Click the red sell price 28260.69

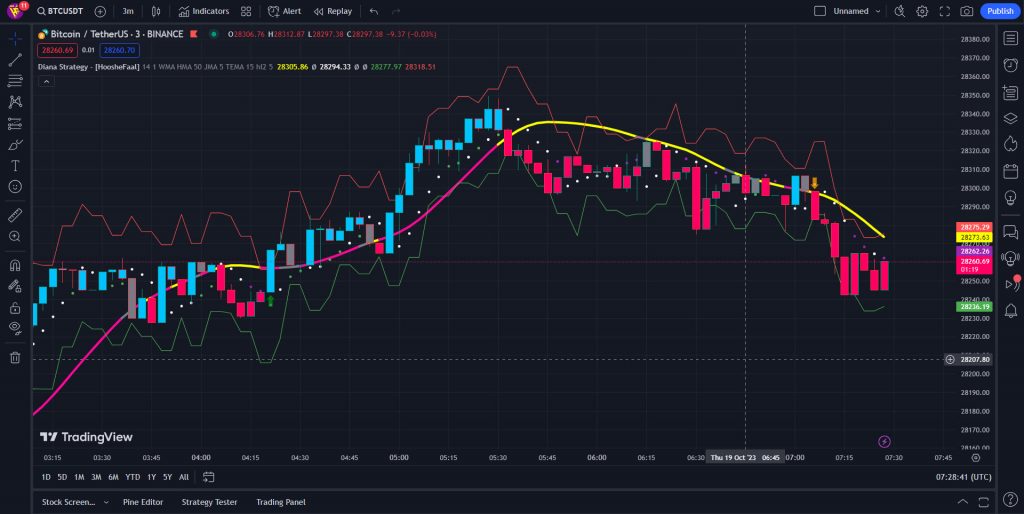tap(57, 50)
